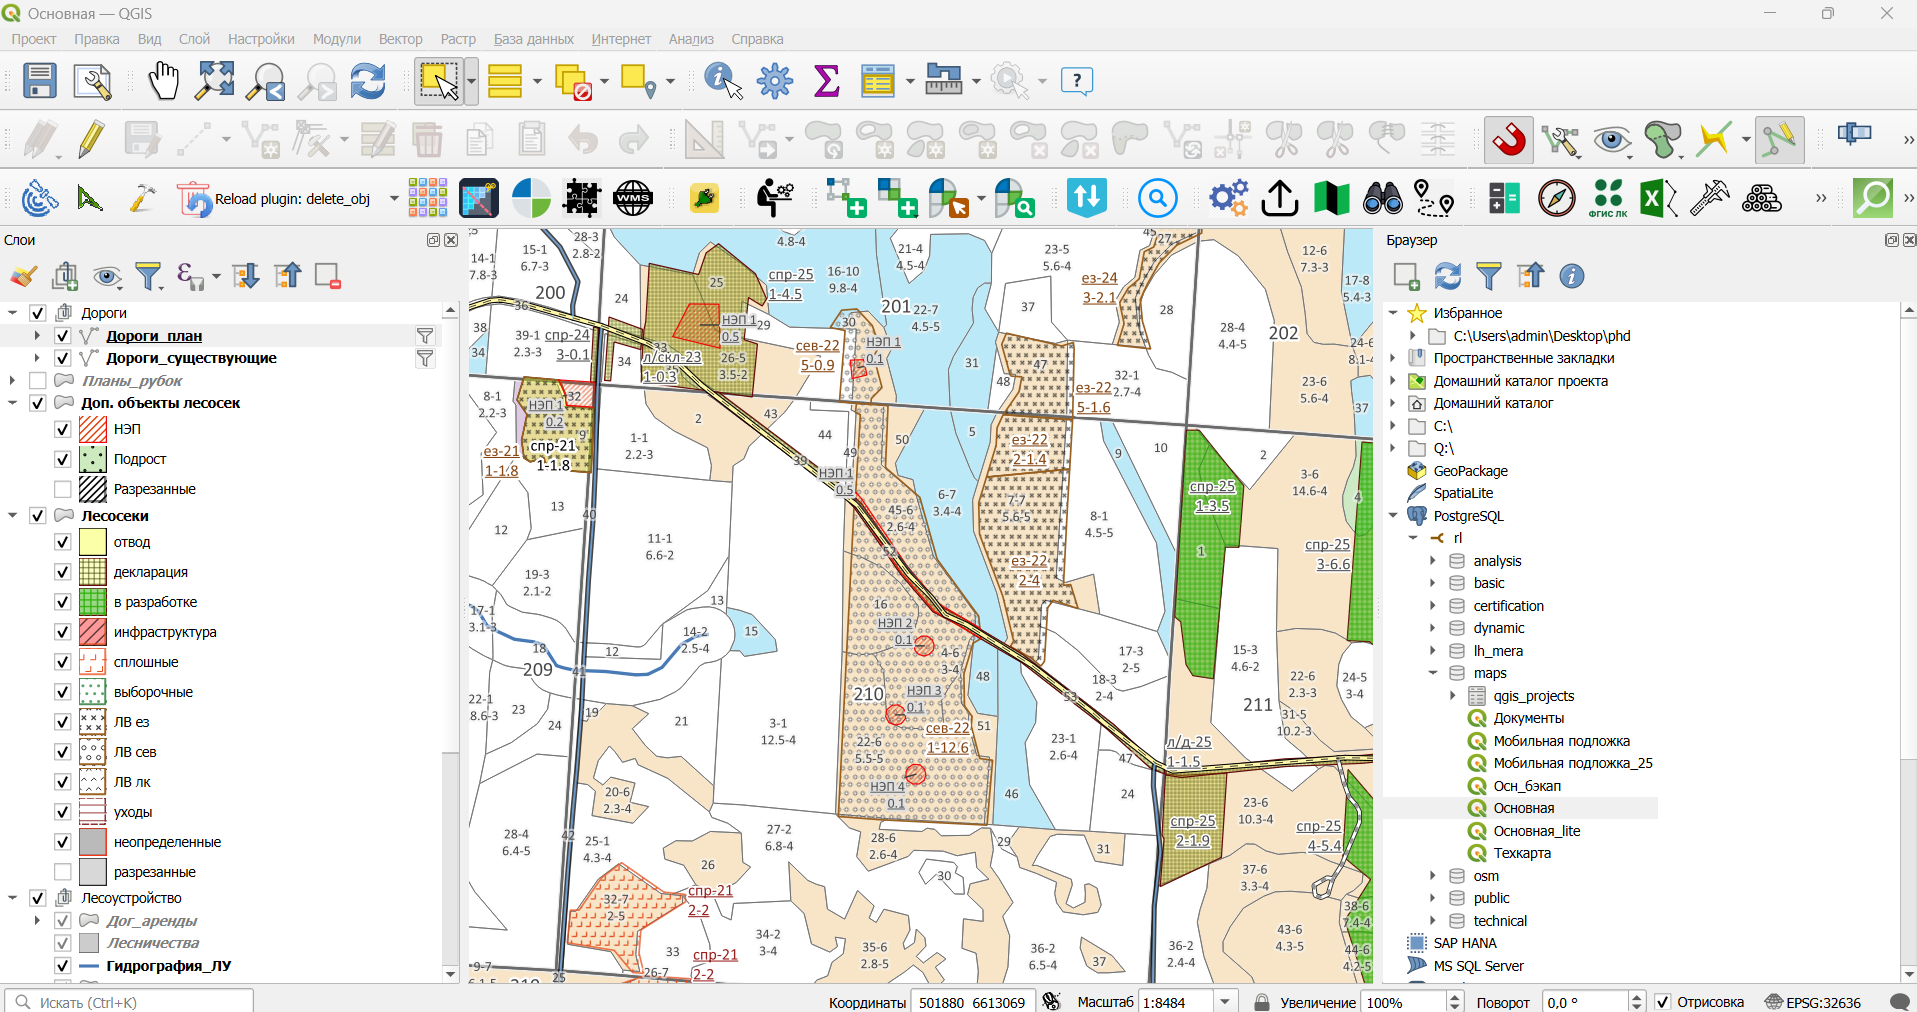
Task: Click Browser panel info properties icon
Action: [1572, 276]
